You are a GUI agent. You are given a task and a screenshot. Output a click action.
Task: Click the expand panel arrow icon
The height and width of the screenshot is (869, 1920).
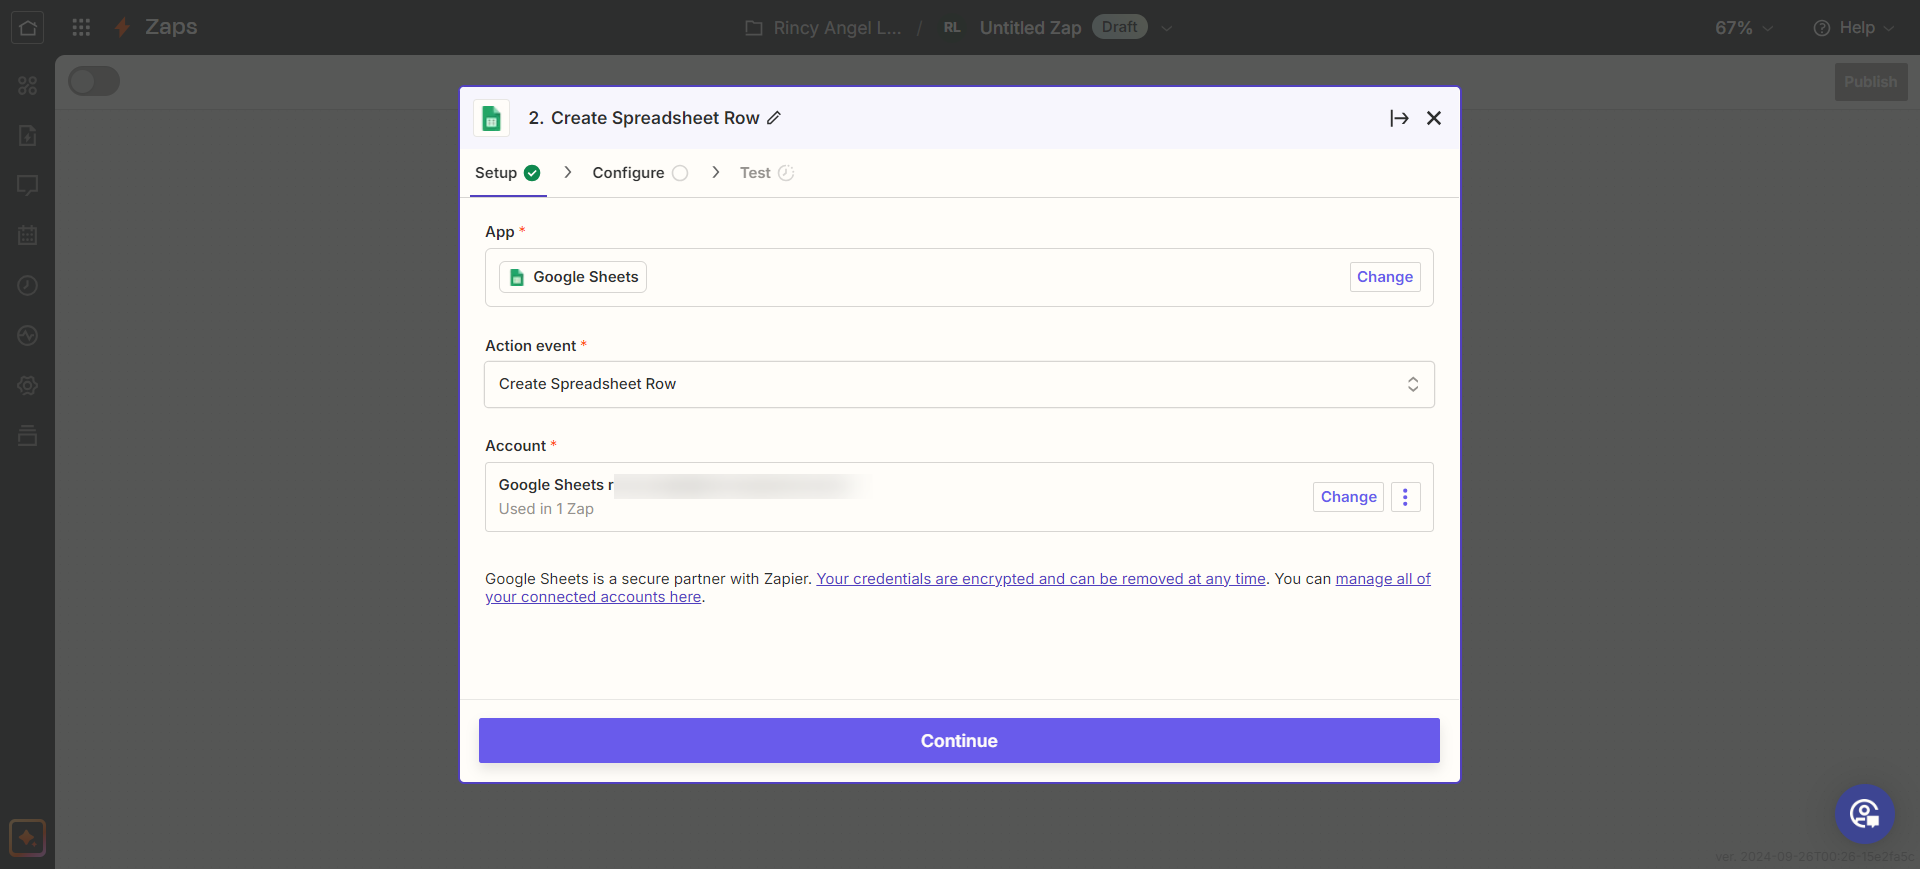(x=1399, y=118)
